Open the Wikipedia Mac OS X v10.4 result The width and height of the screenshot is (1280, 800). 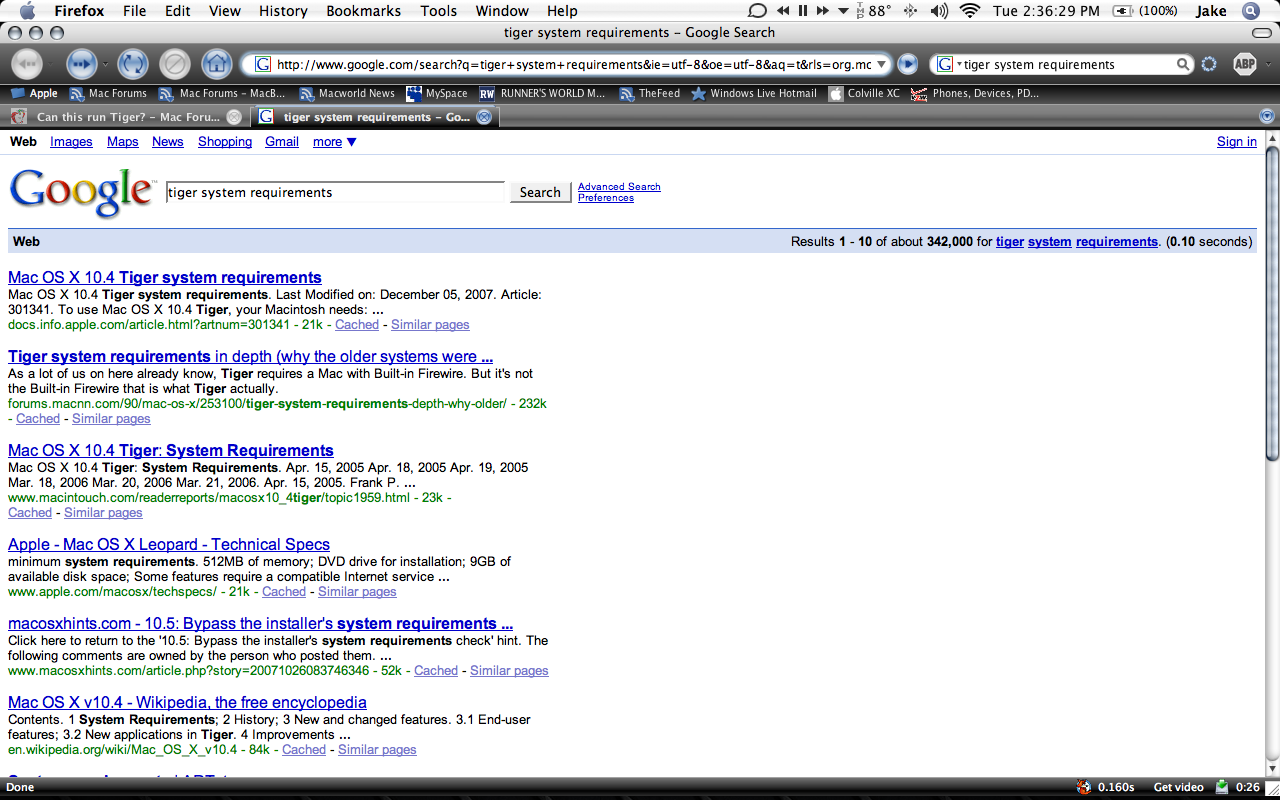click(187, 703)
